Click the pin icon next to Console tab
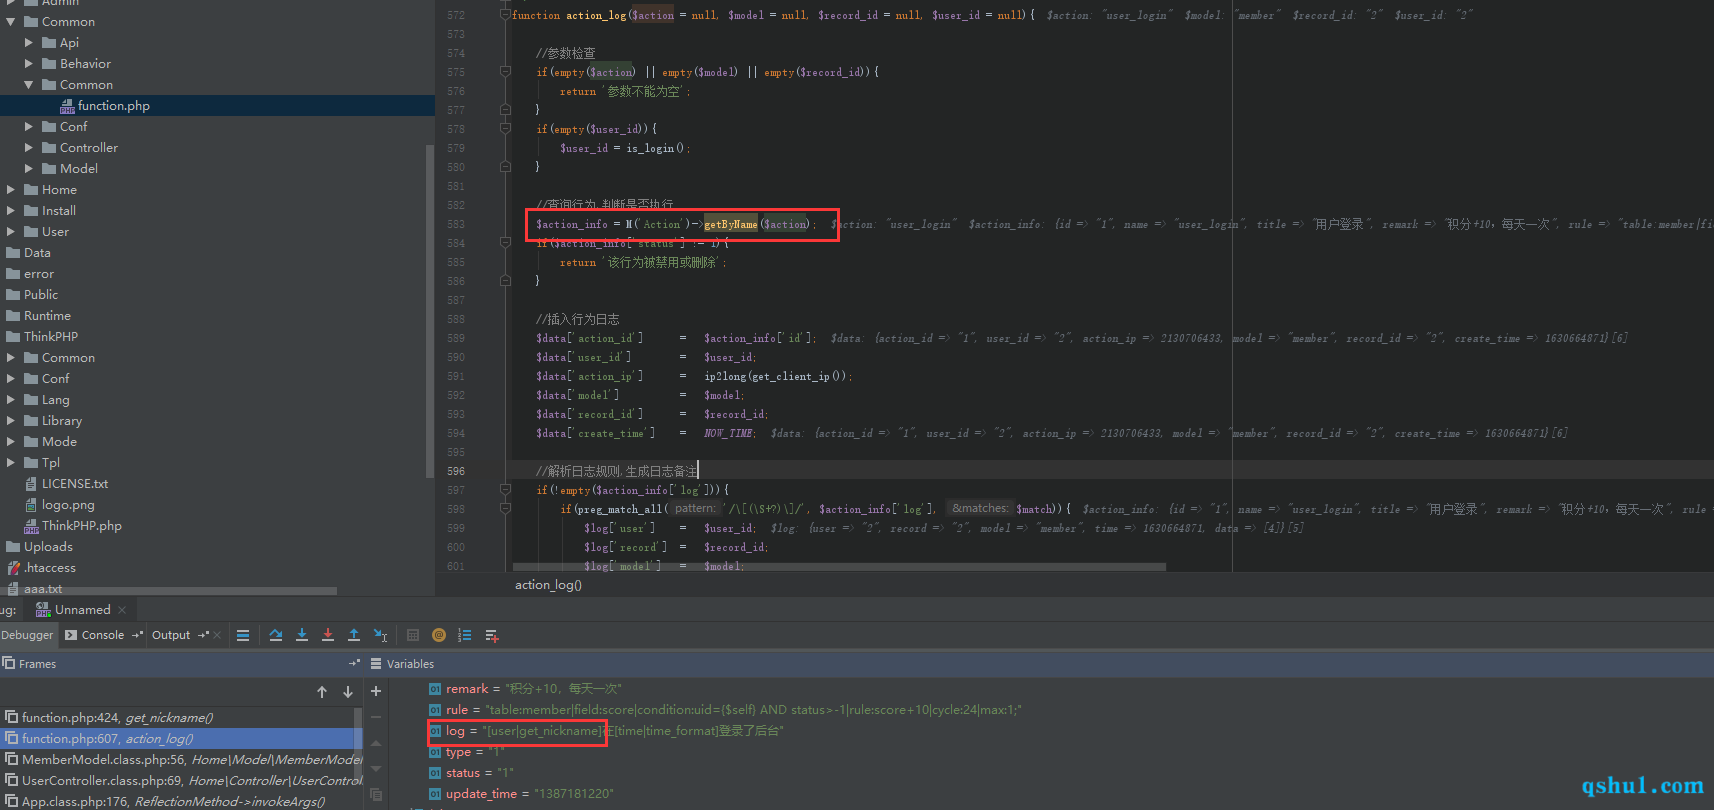1714x810 pixels. (138, 635)
